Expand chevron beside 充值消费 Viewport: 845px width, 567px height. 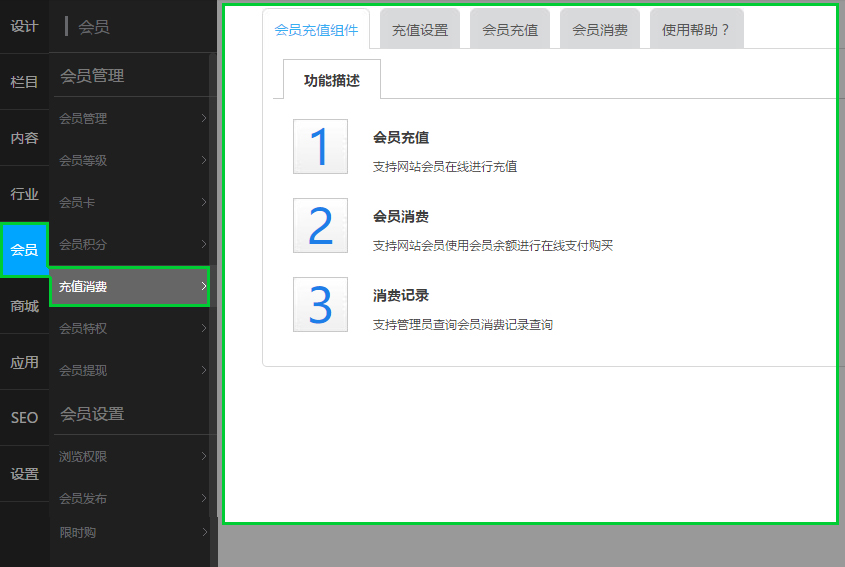[x=204, y=286]
